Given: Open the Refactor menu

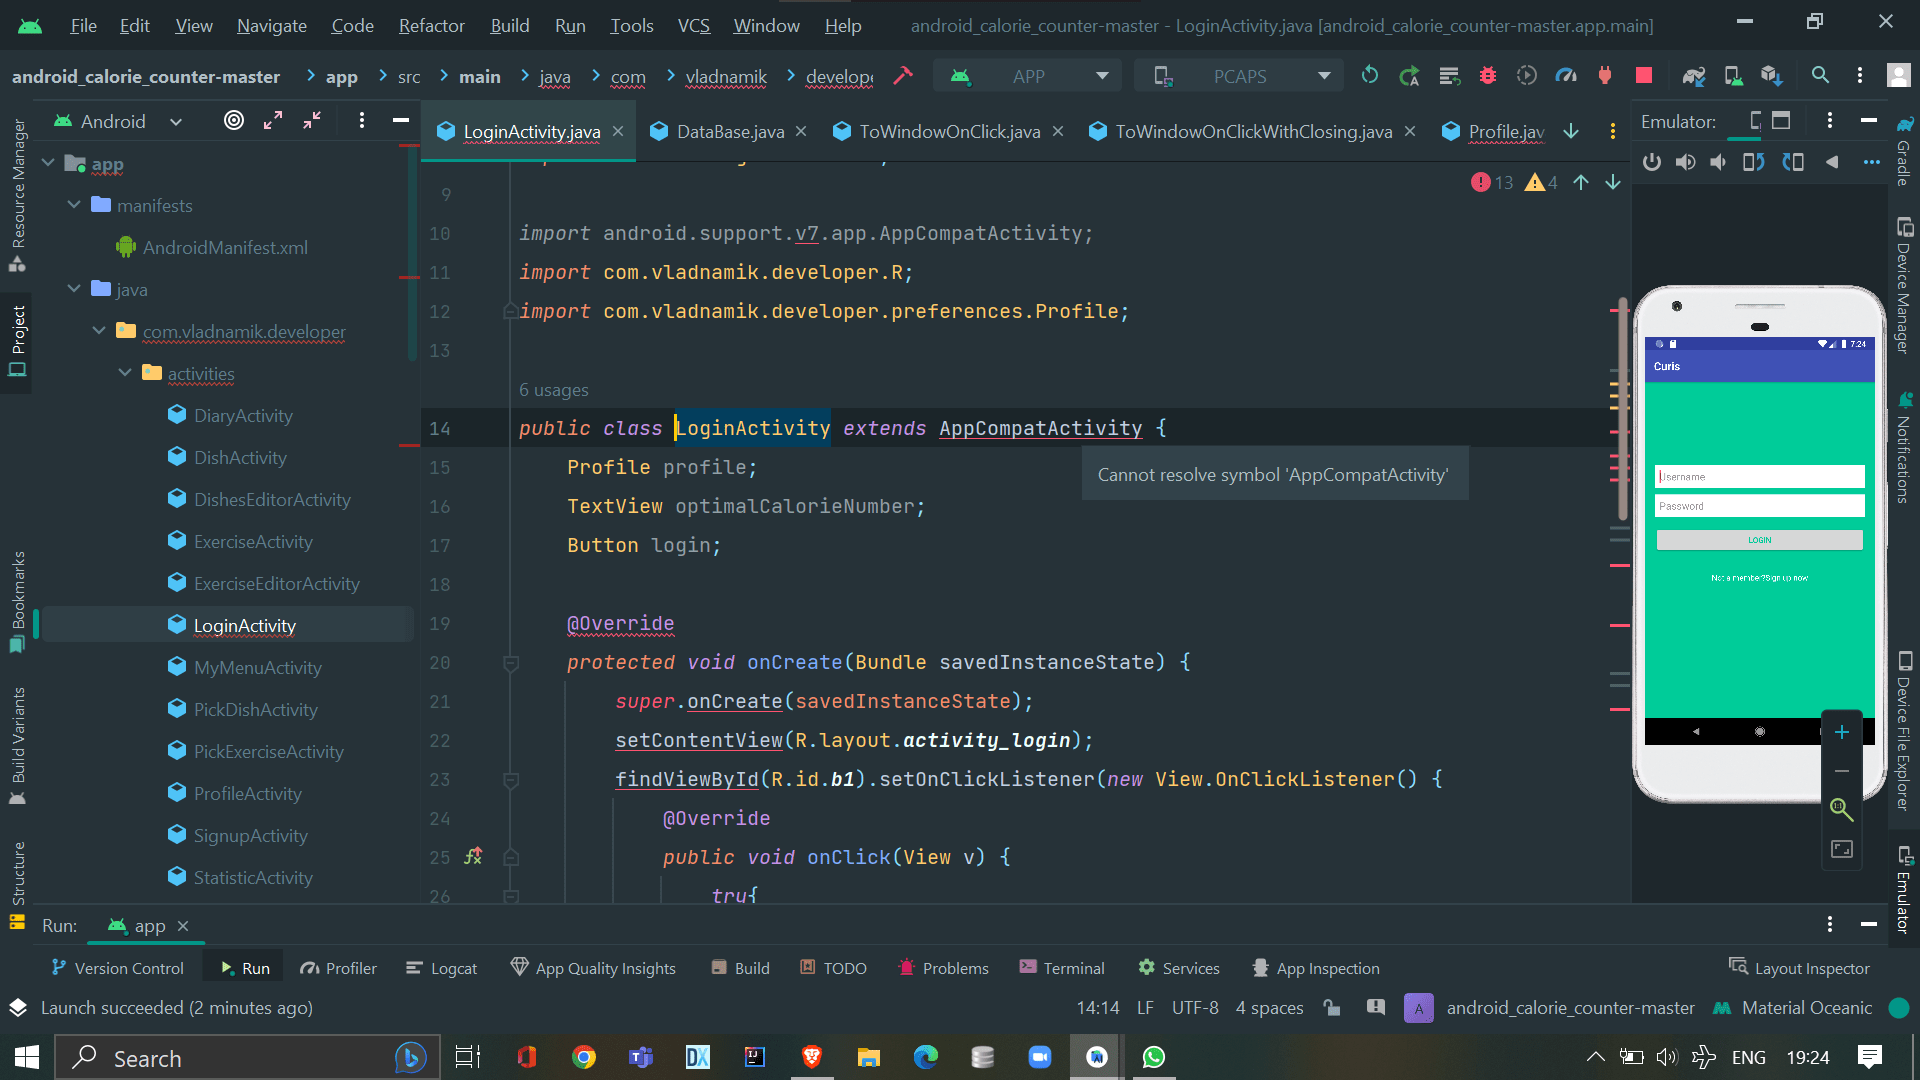Looking at the screenshot, I should [431, 25].
